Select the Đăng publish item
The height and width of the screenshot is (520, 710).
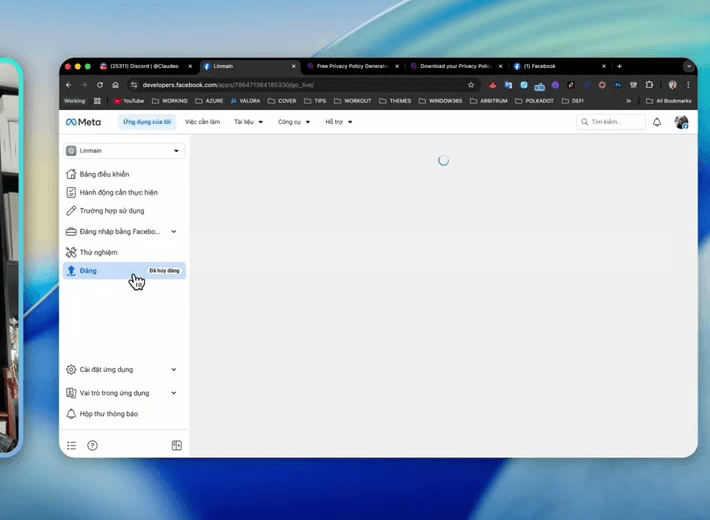124,270
